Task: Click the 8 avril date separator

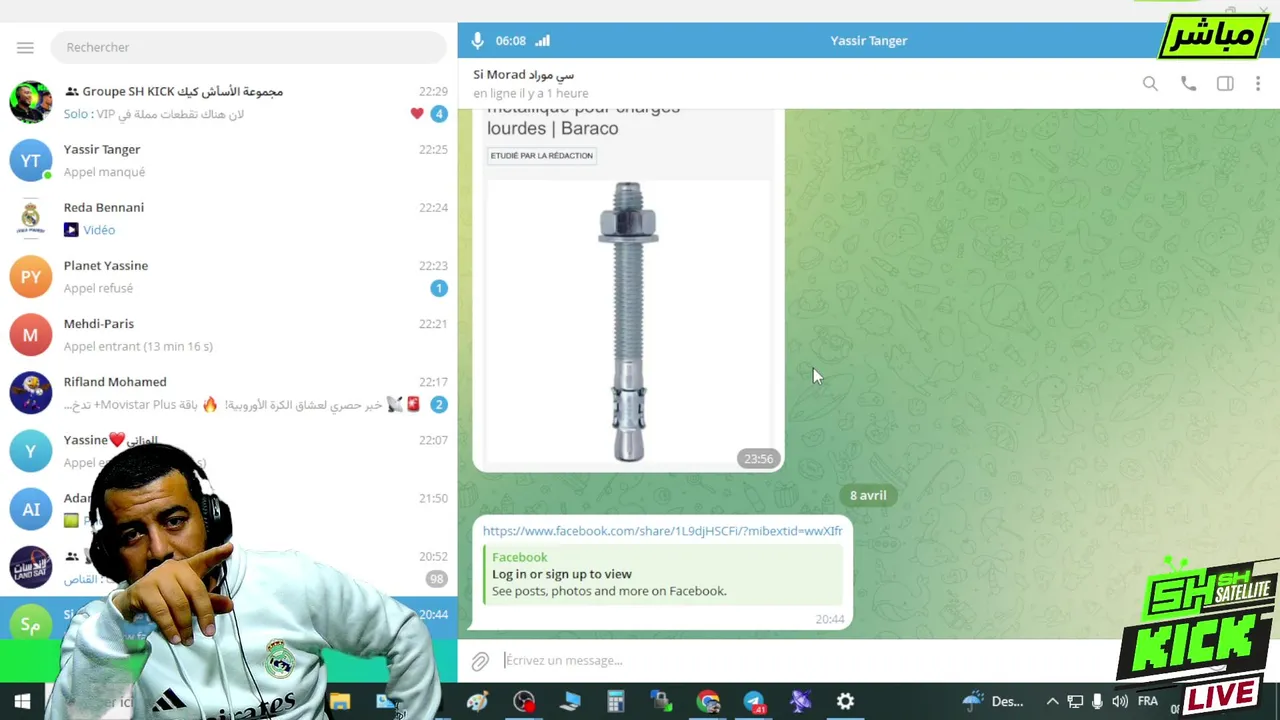Action: (868, 495)
